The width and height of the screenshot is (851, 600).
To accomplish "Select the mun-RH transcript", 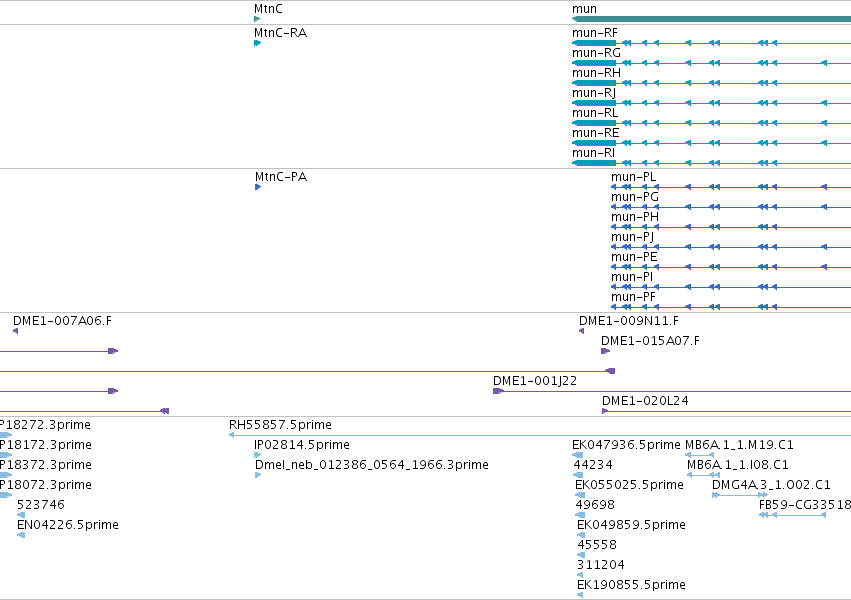I will pyautogui.click(x=712, y=83).
